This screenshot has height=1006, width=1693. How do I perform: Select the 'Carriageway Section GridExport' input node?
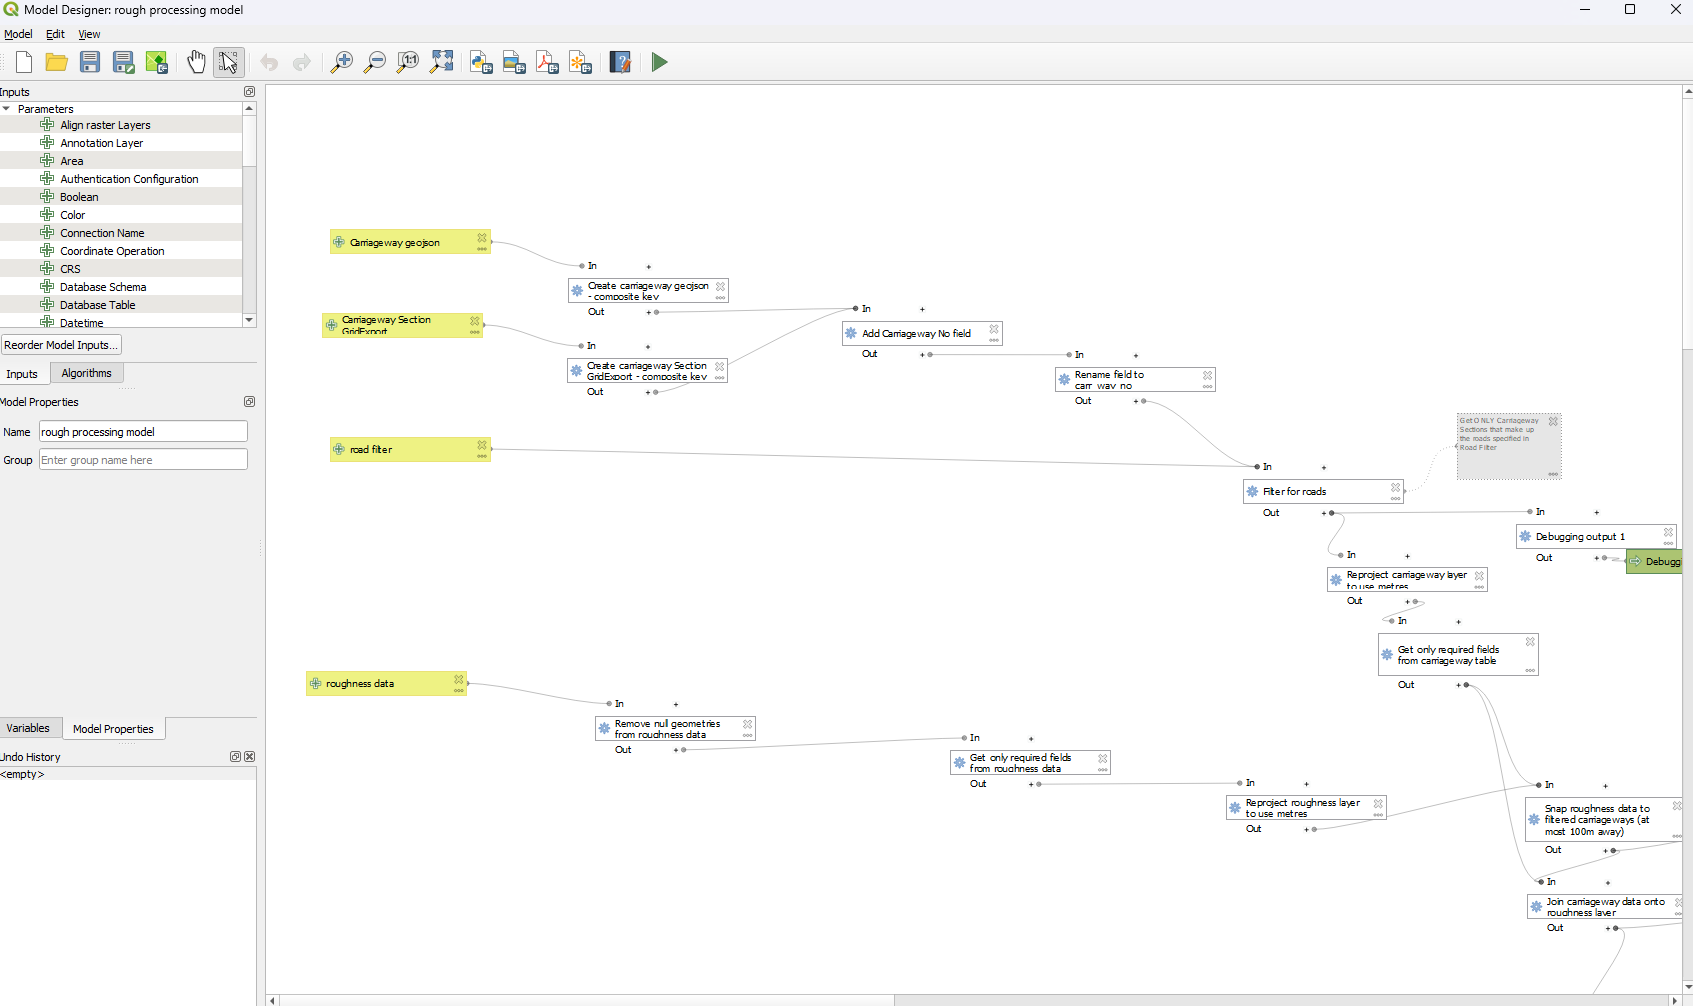[x=402, y=325]
